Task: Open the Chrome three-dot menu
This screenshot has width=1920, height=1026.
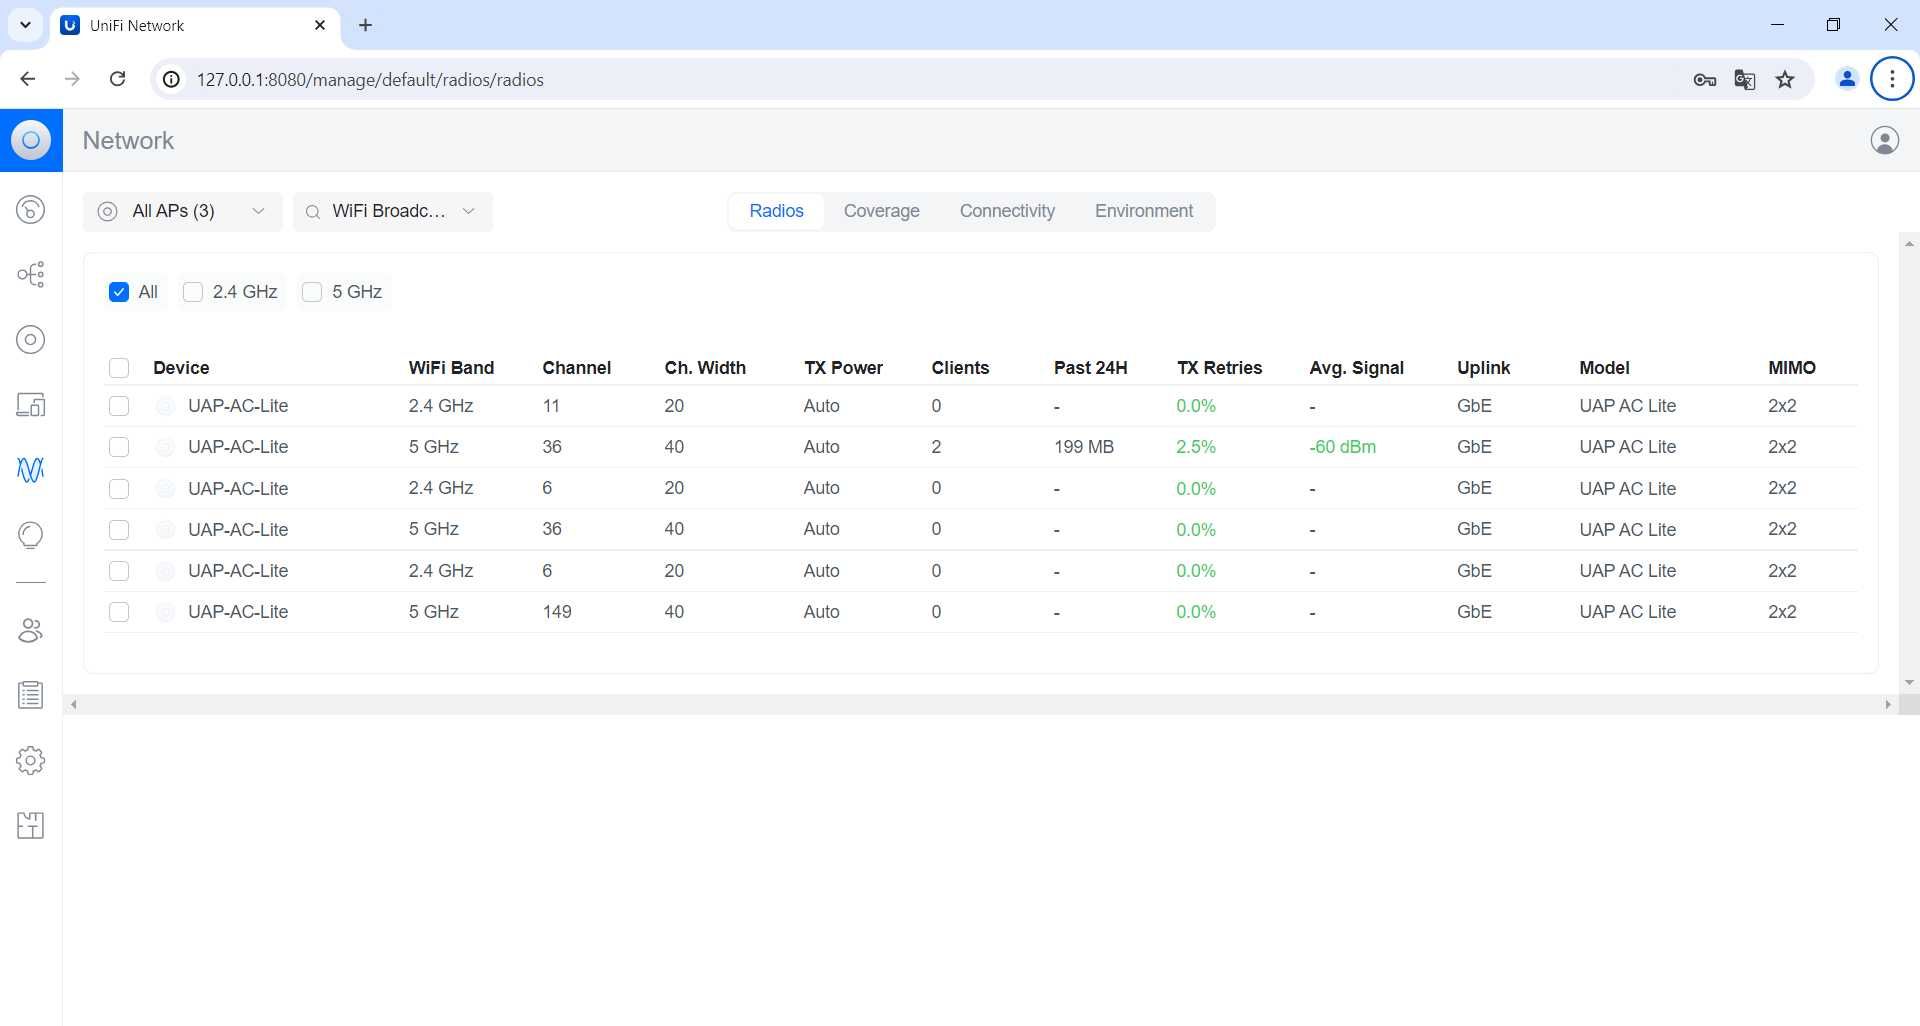Action: tap(1892, 79)
